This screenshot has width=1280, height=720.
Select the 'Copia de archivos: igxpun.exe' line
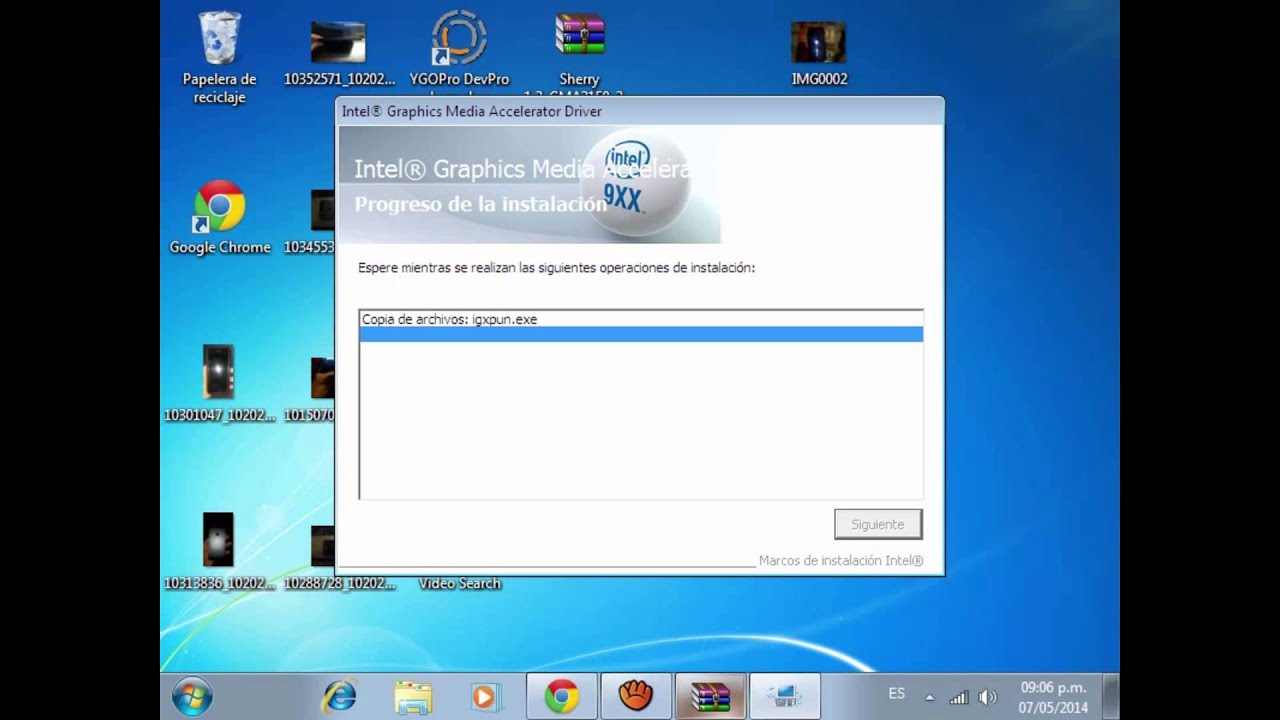click(640, 319)
